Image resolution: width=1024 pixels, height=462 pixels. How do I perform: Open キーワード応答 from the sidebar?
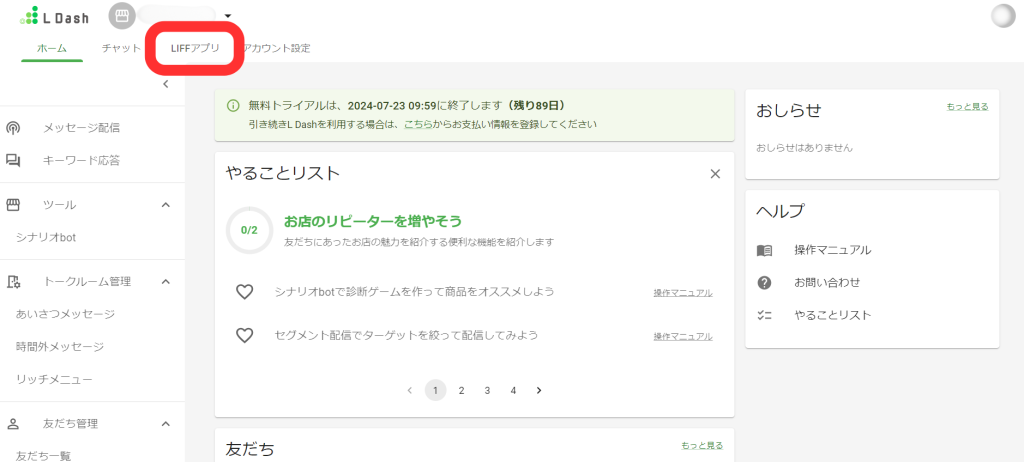click(x=80, y=160)
